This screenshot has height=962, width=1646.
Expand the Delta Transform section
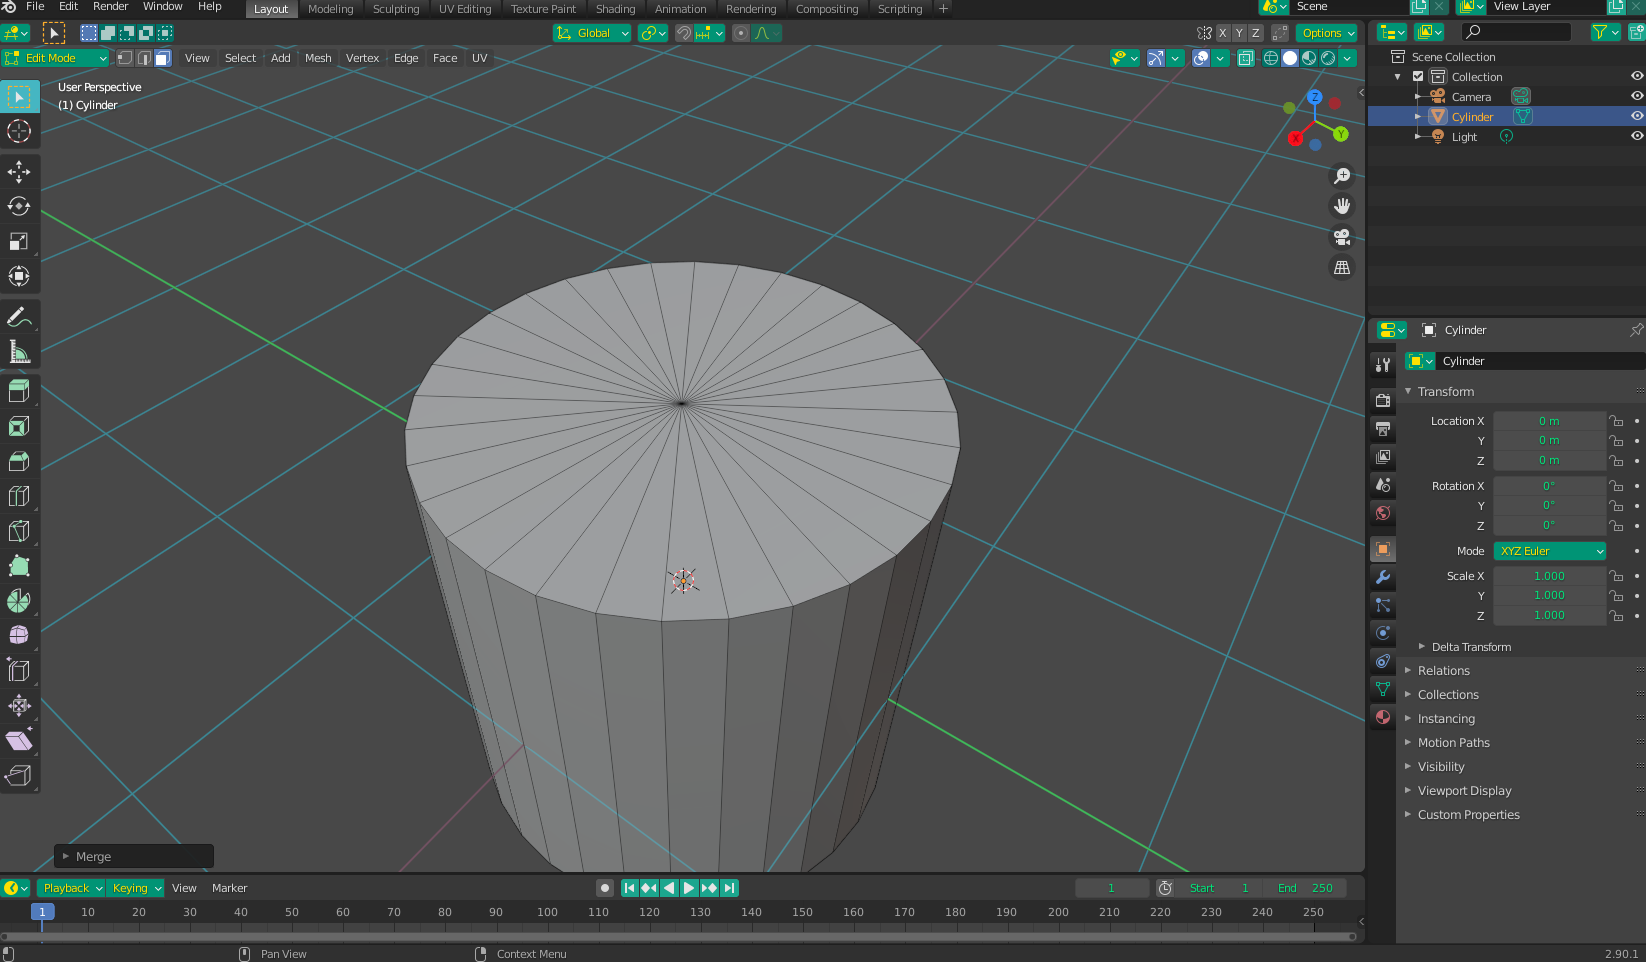point(1471,647)
